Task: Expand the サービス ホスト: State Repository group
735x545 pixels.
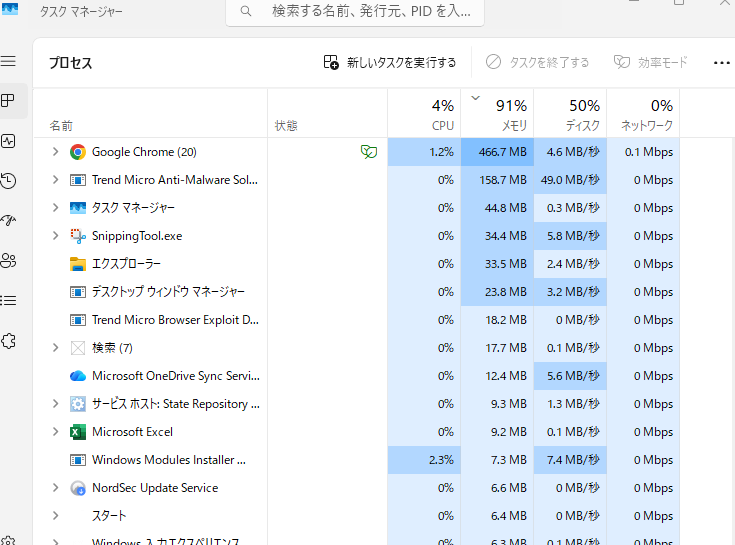Action: [x=55, y=404]
